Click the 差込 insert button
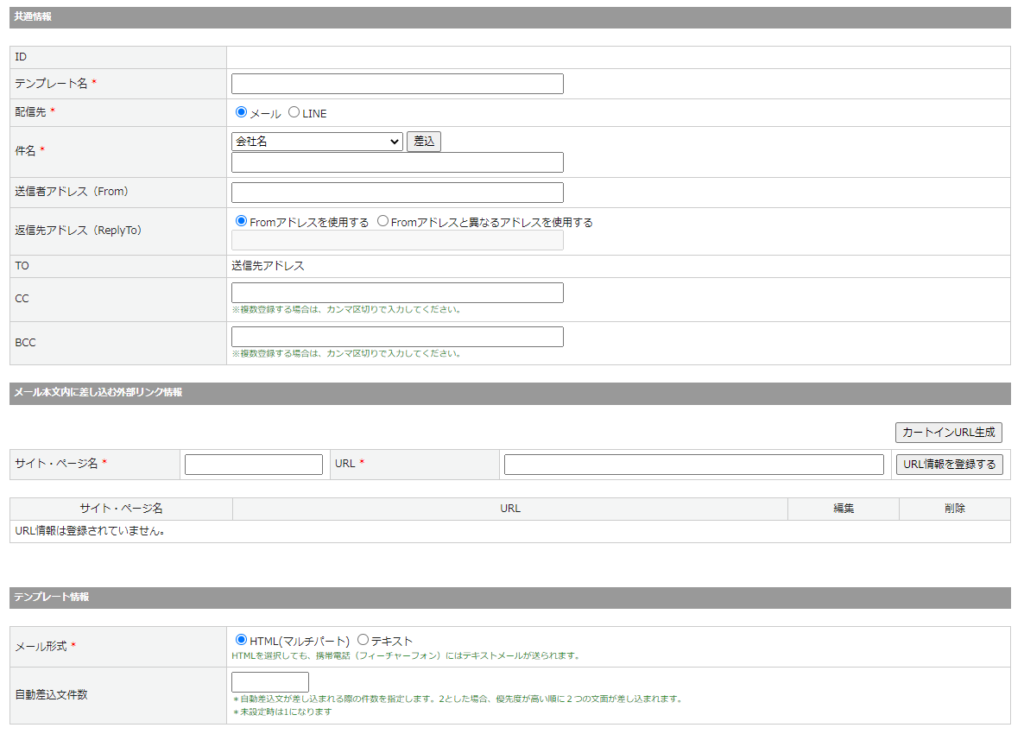This screenshot has height=734, width=1024. click(x=424, y=142)
